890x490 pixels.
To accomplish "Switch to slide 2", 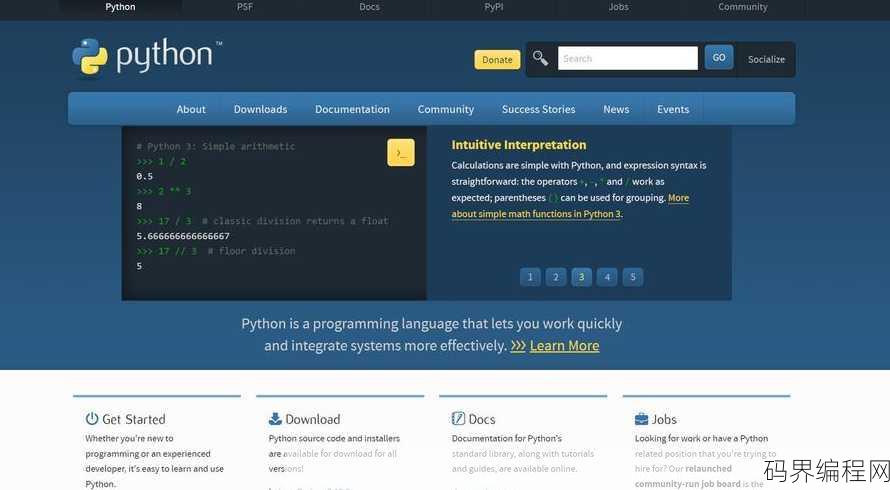I will click(x=556, y=277).
